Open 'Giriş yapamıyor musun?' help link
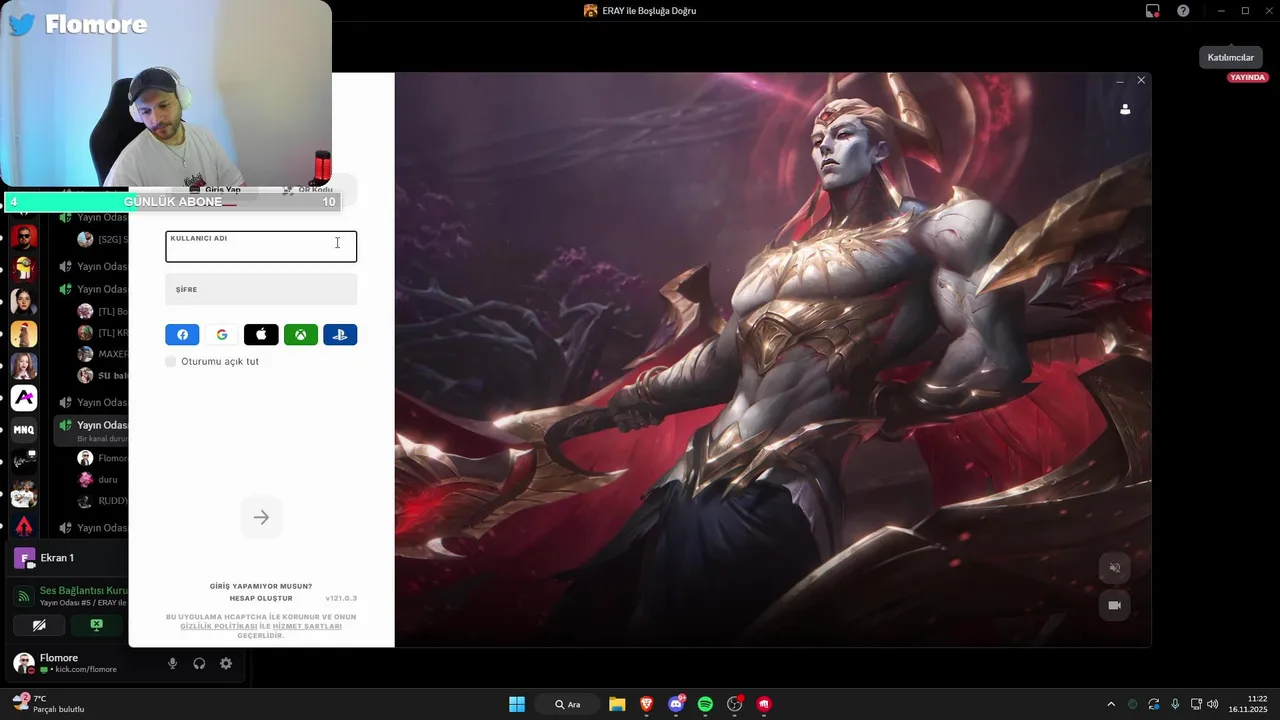 coord(261,586)
